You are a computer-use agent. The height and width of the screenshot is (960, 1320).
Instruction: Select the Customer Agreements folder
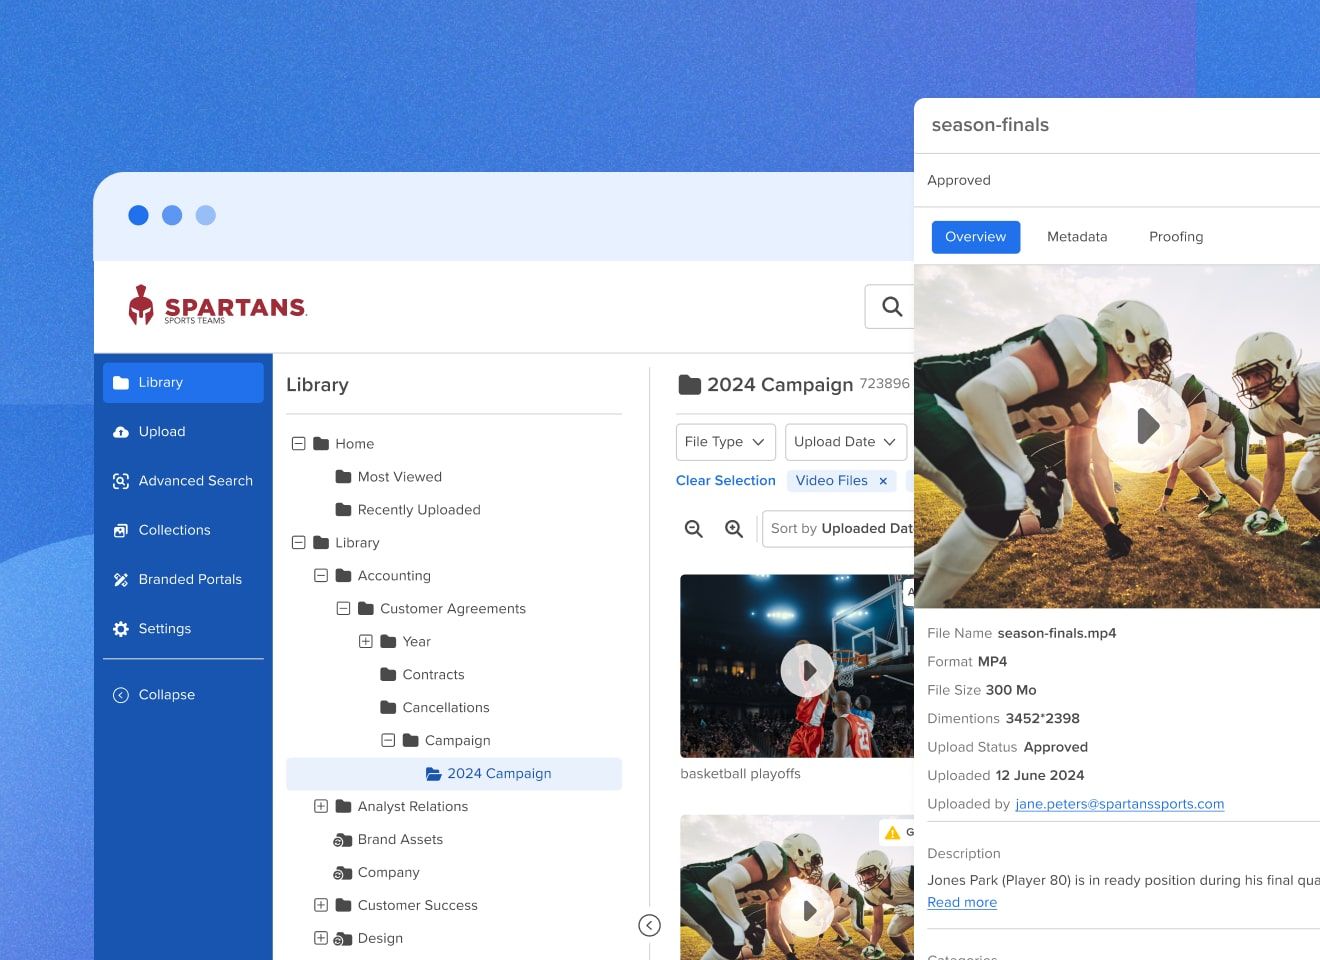point(441,609)
